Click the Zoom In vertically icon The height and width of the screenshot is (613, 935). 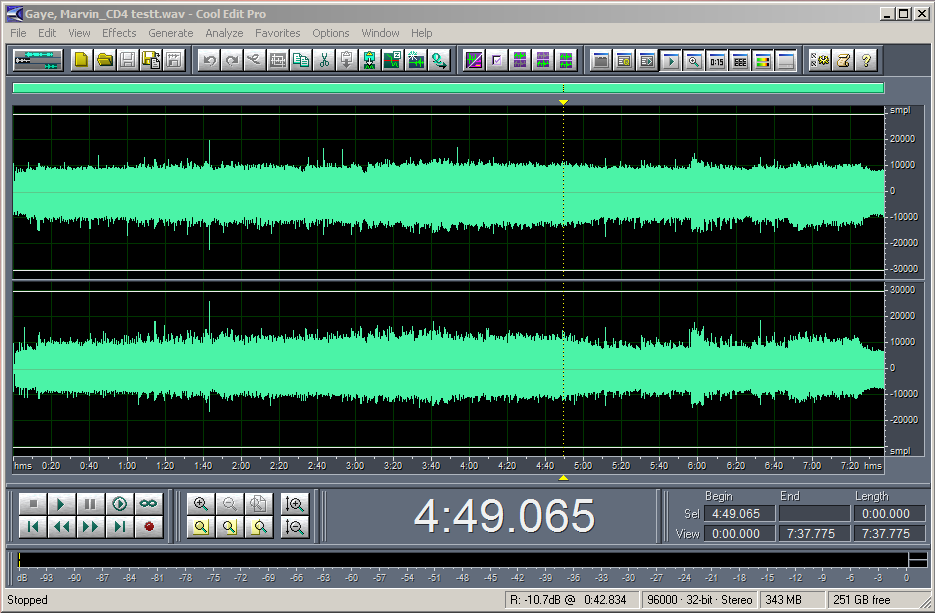295,504
